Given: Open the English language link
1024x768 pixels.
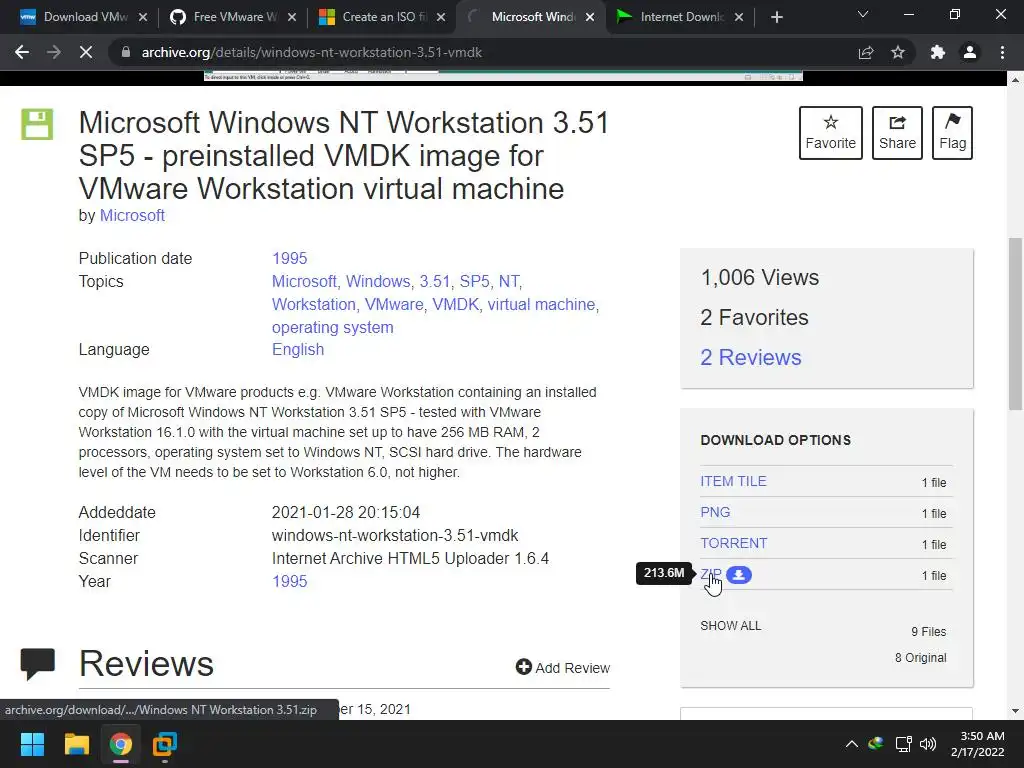Looking at the screenshot, I should (x=298, y=349).
